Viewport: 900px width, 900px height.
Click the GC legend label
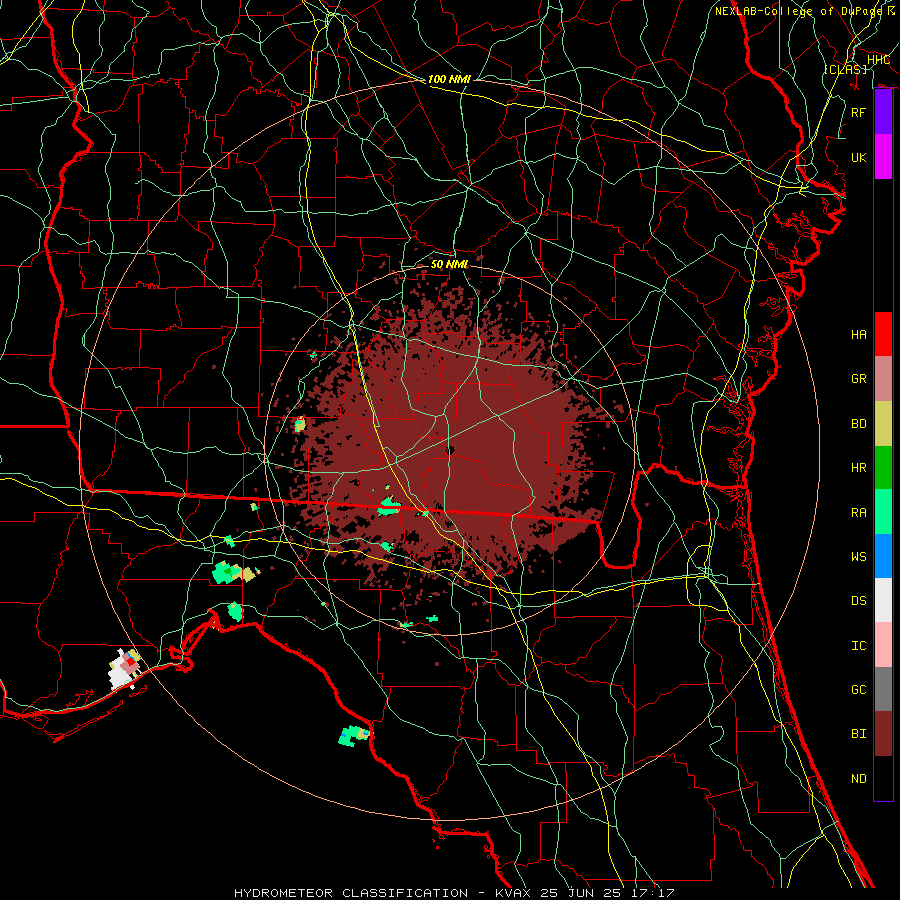click(x=859, y=690)
